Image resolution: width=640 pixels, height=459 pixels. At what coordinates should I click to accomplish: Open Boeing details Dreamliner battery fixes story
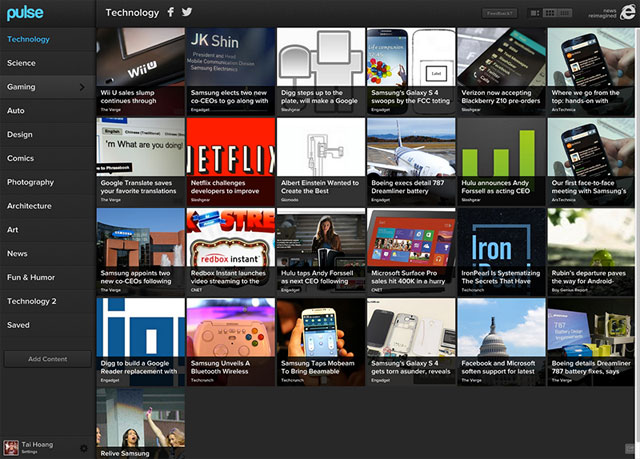(591, 342)
